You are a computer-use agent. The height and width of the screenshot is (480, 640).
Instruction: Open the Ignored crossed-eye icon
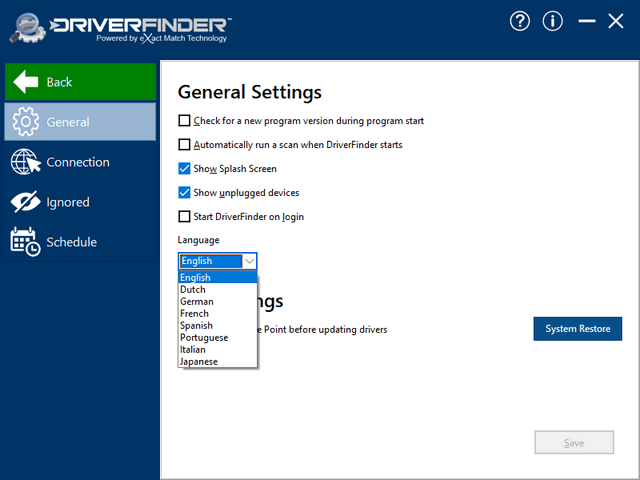(25, 202)
